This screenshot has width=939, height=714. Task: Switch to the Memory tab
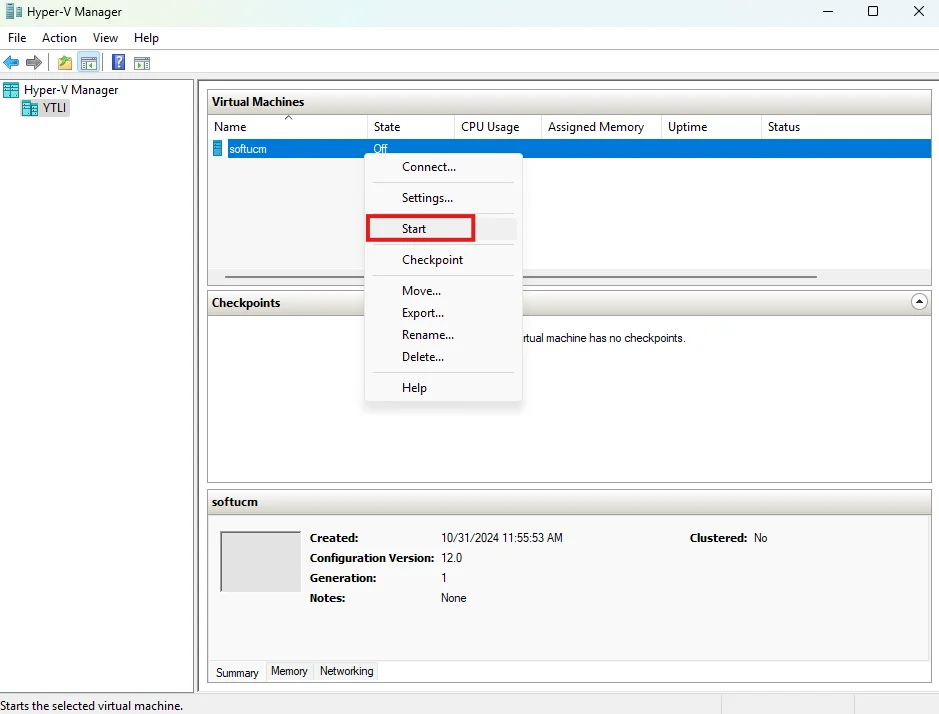tap(289, 671)
